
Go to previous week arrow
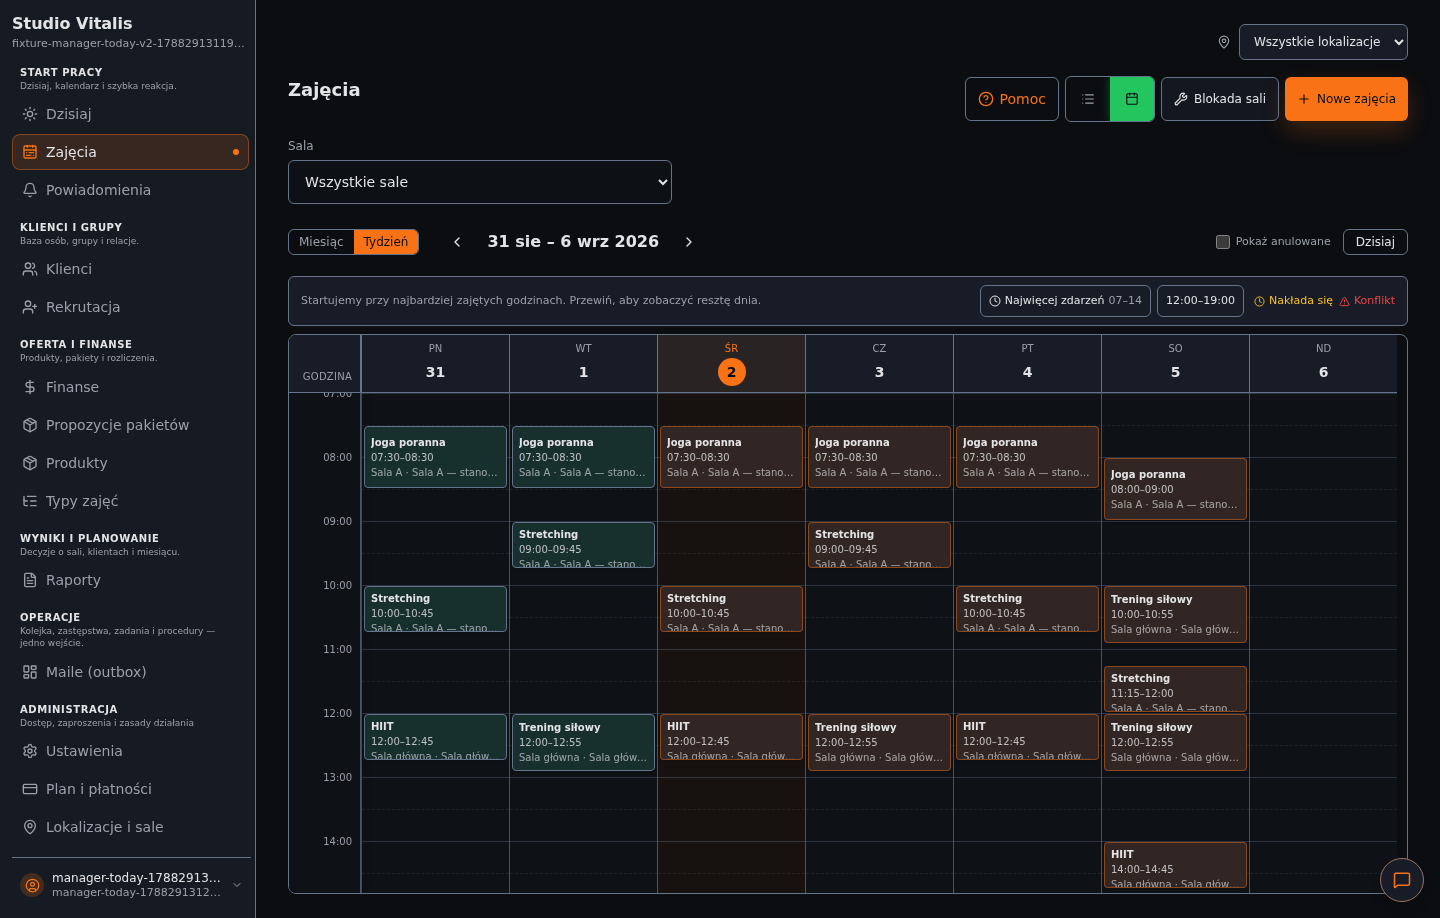pyautogui.click(x=457, y=242)
